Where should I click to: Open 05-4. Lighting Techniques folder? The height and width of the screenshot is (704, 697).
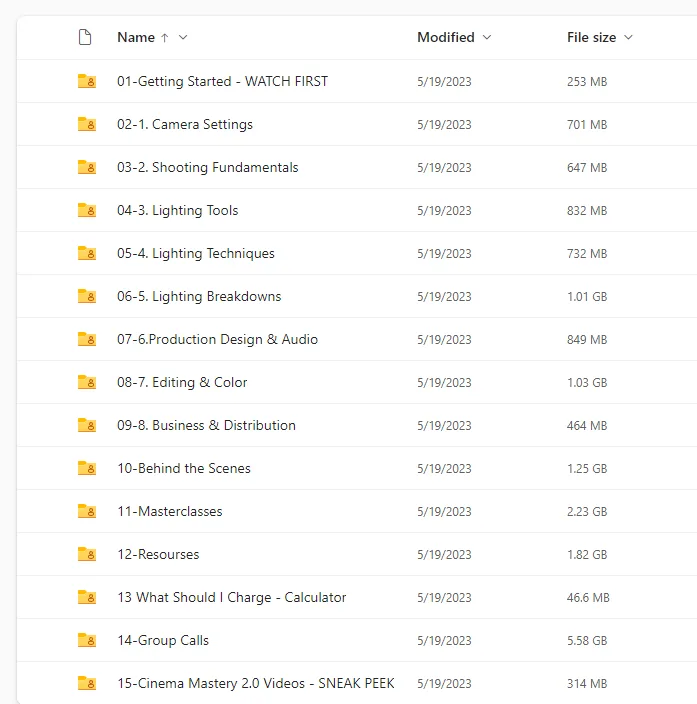coord(195,253)
